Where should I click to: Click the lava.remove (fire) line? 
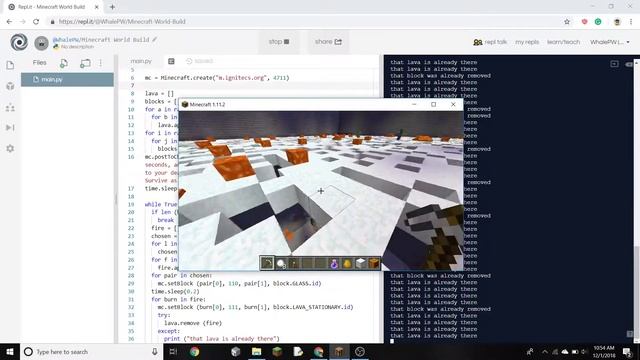click(193, 323)
